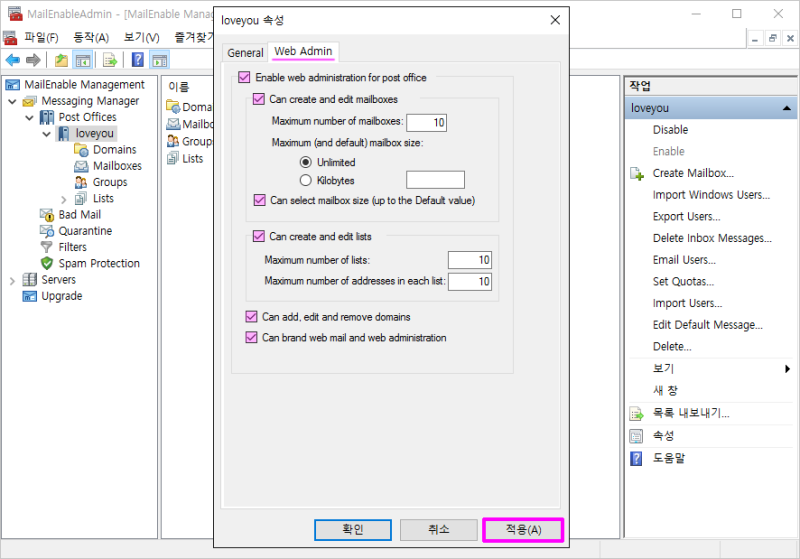Click the 적용(A) apply button

(523, 530)
